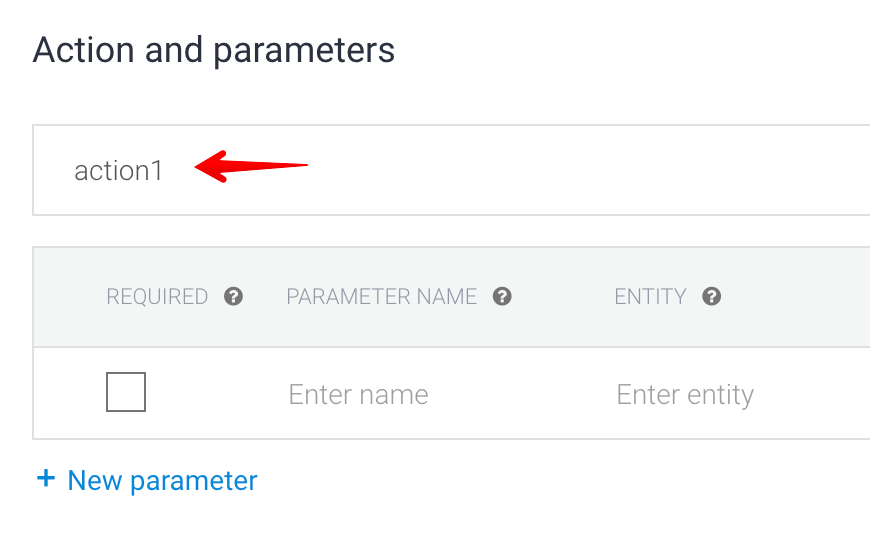Show help for the ENTITY column

pyautogui.click(x=711, y=296)
